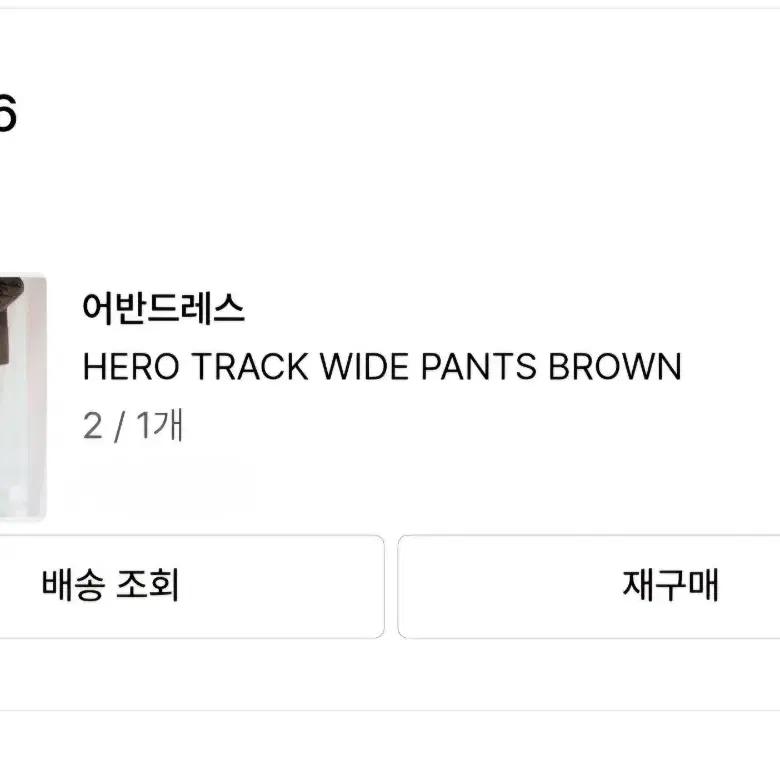Screen dimensions: 780x780
Task: Click the pants image beside 어반드레스
Action: (x=23, y=397)
